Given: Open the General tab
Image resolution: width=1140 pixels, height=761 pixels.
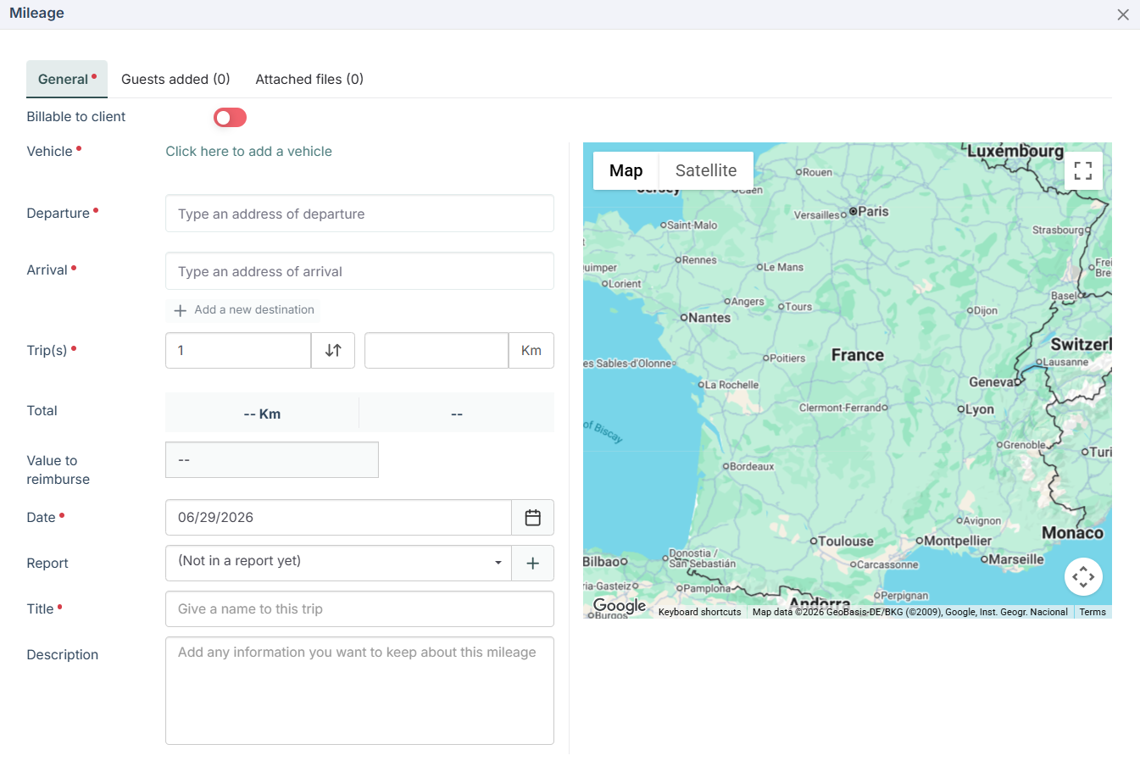Looking at the screenshot, I should coord(67,79).
